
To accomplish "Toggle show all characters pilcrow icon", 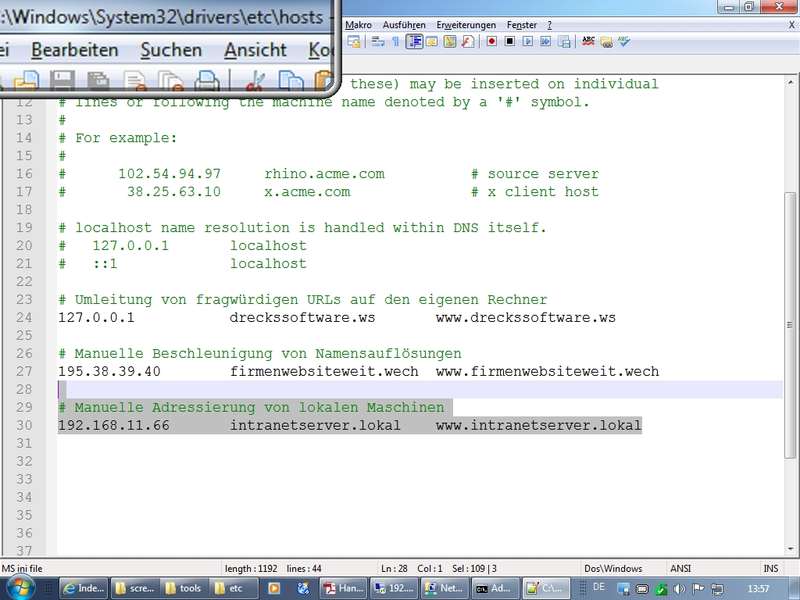I will click(x=395, y=42).
